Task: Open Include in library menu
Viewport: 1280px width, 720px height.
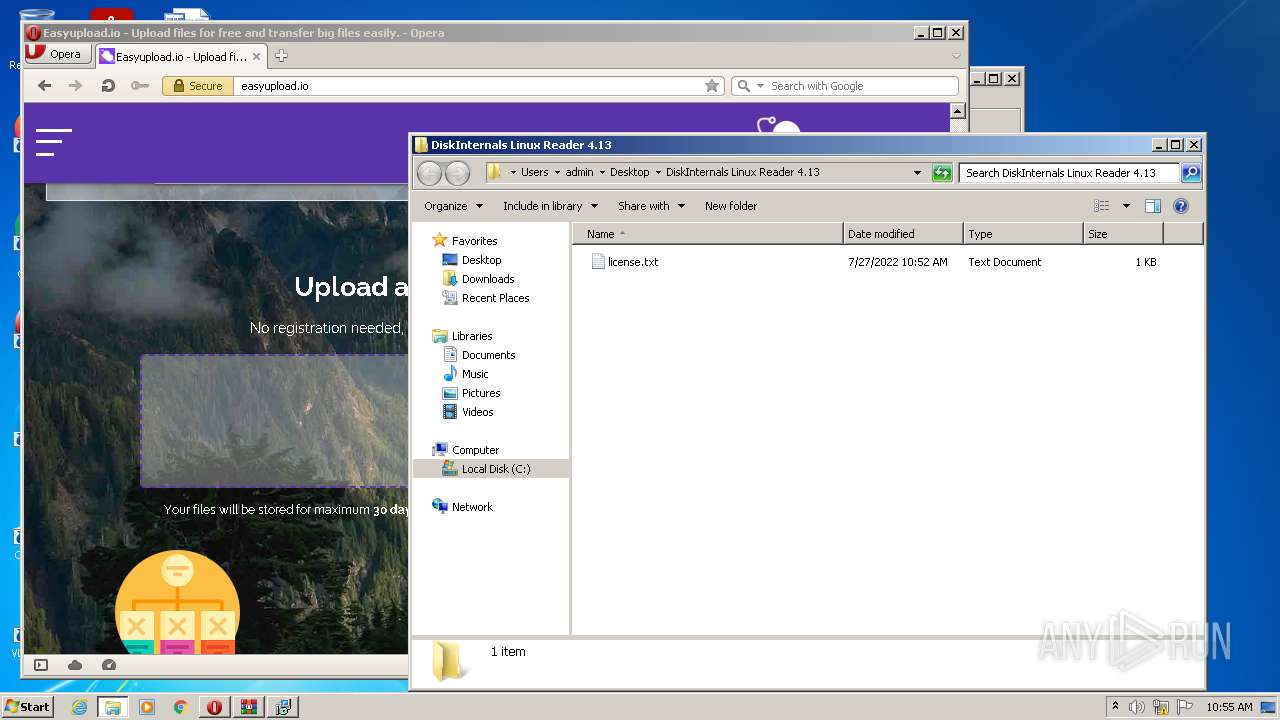Action: (x=550, y=206)
